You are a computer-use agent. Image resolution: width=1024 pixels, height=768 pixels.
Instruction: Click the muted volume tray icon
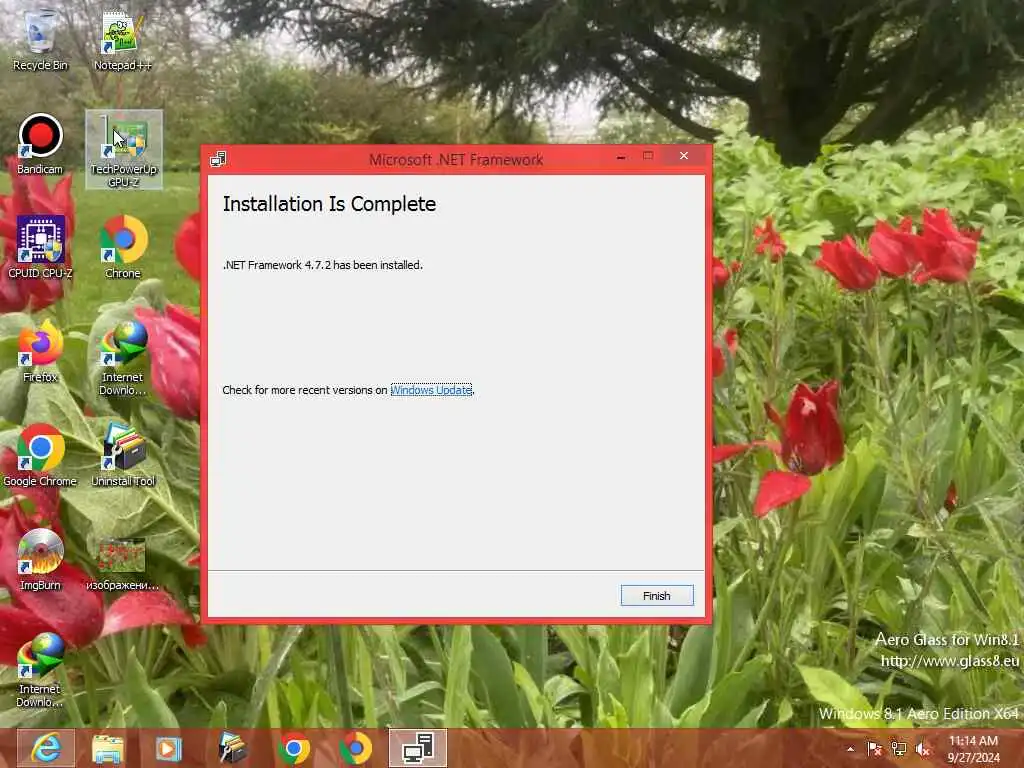pos(923,749)
